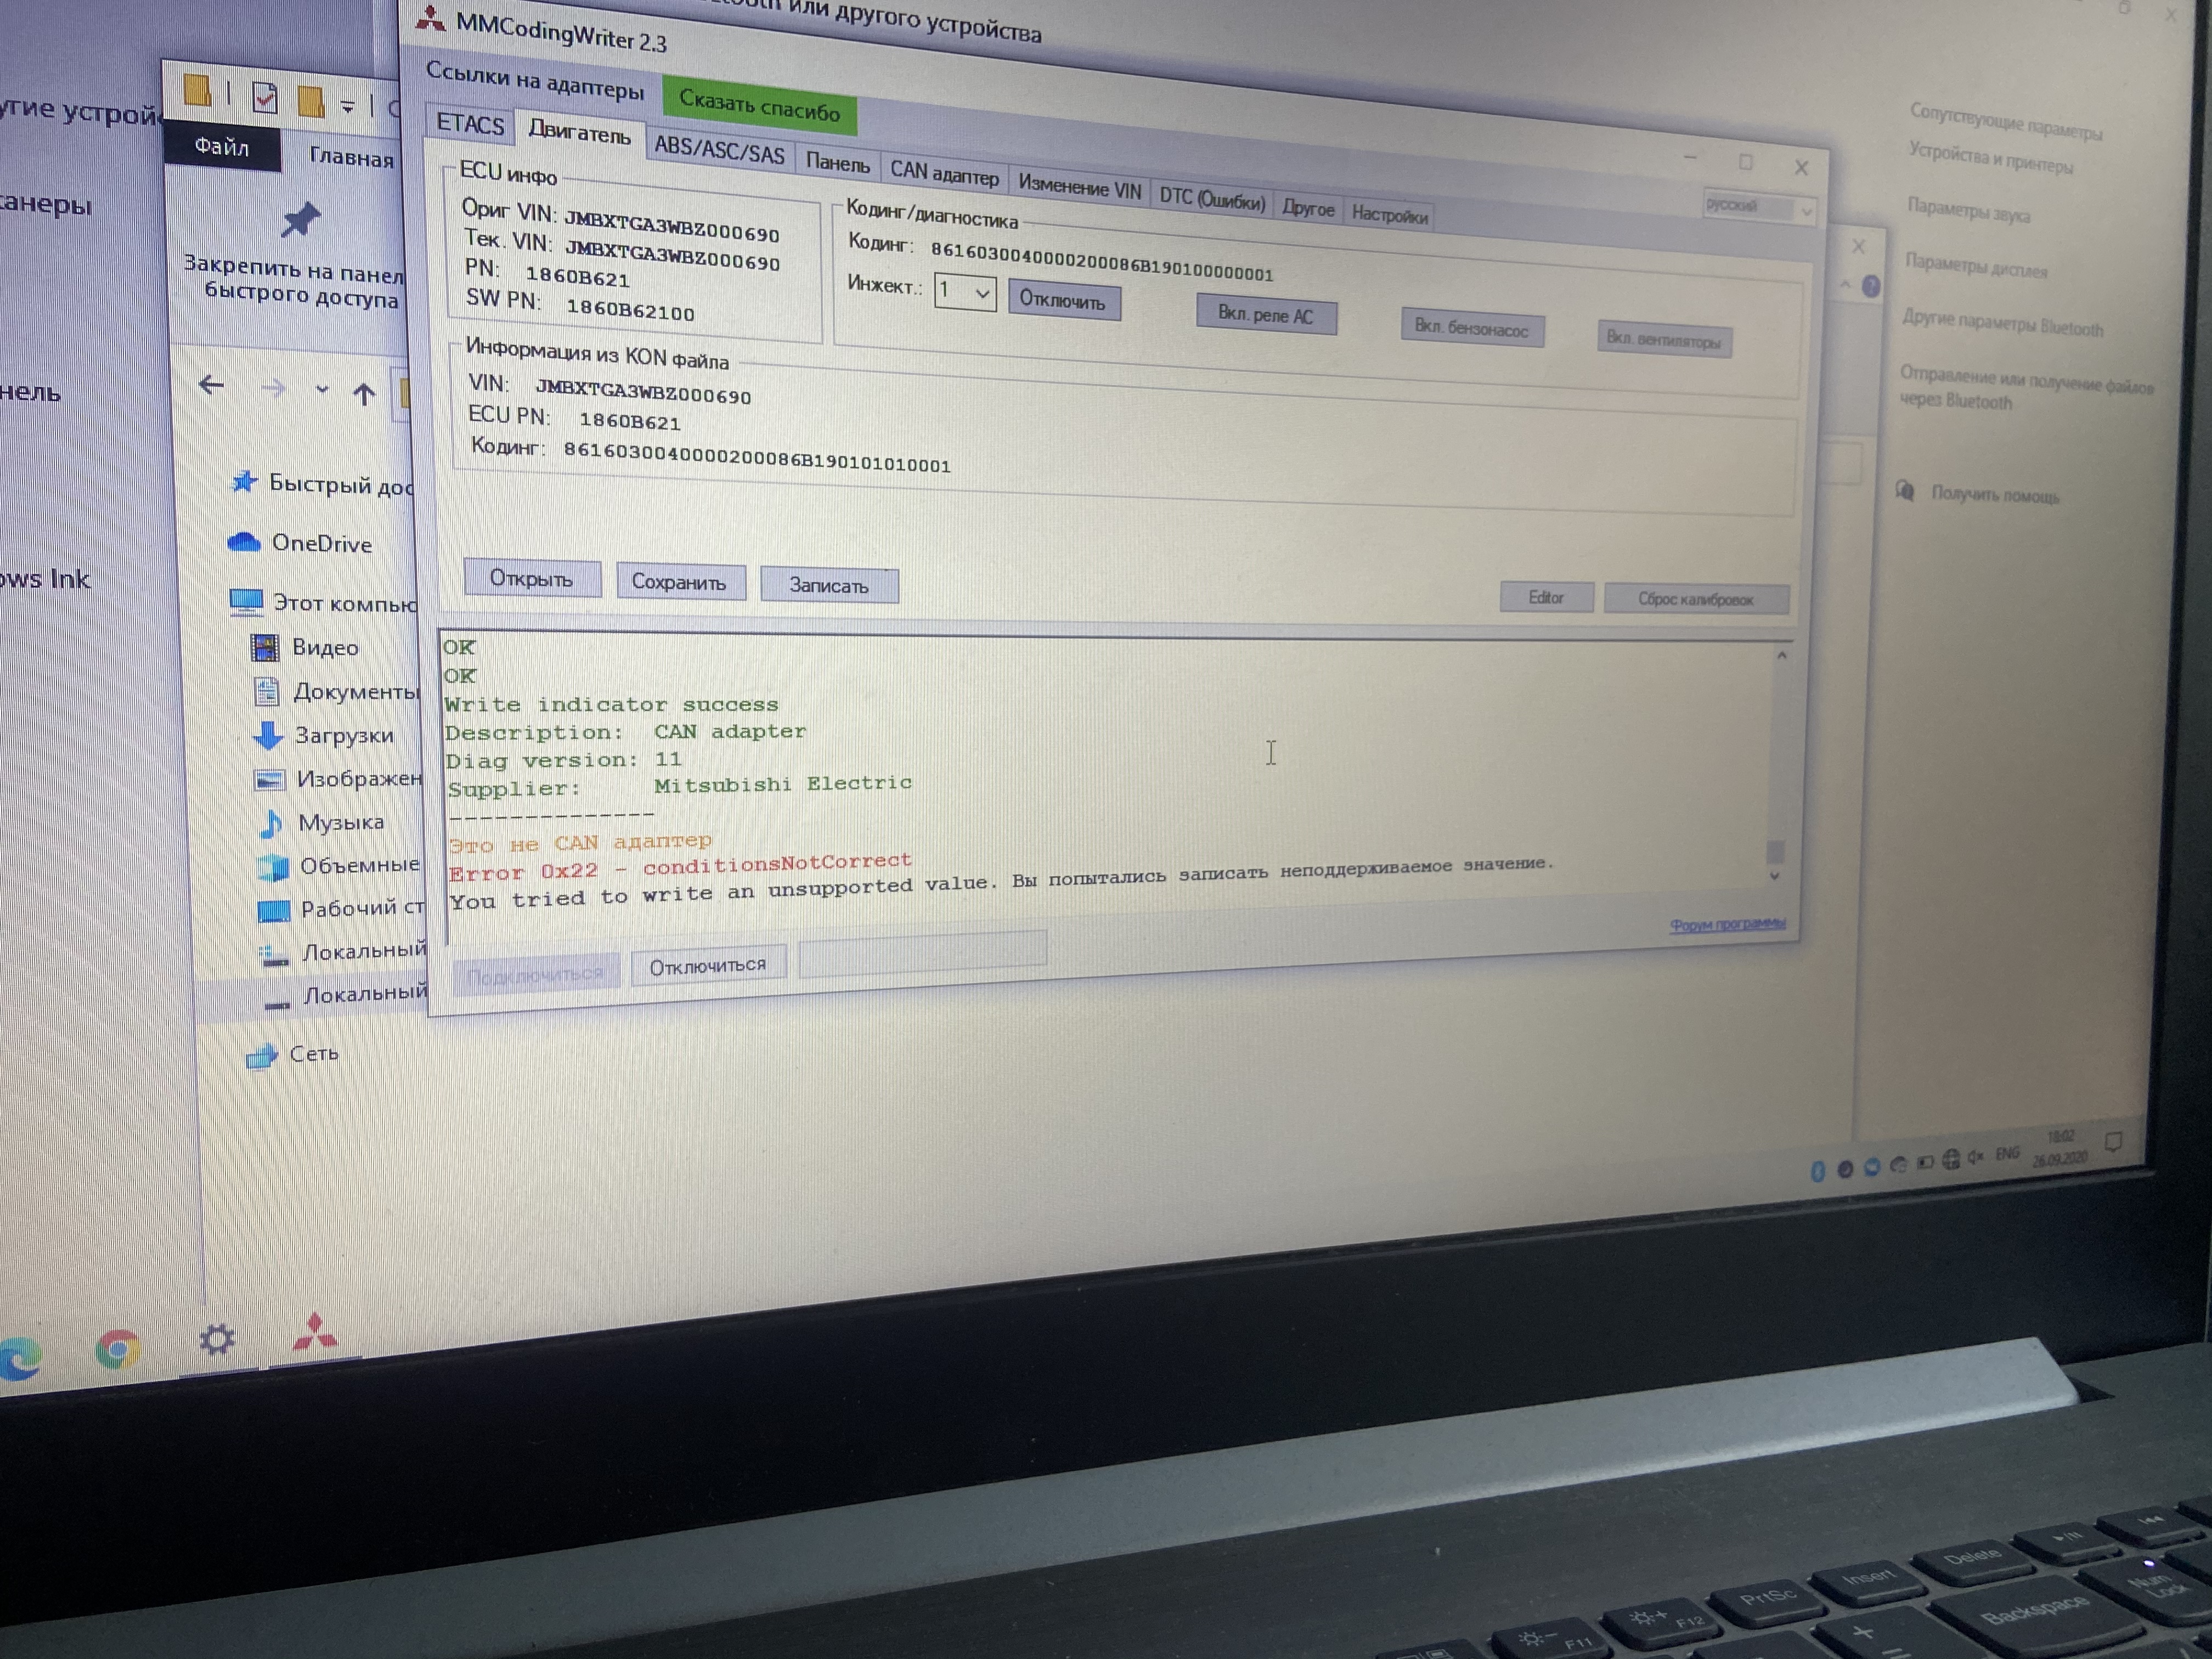This screenshot has width=2212, height=1659.
Task: Click Explorer back arrow
Action: click(211, 385)
